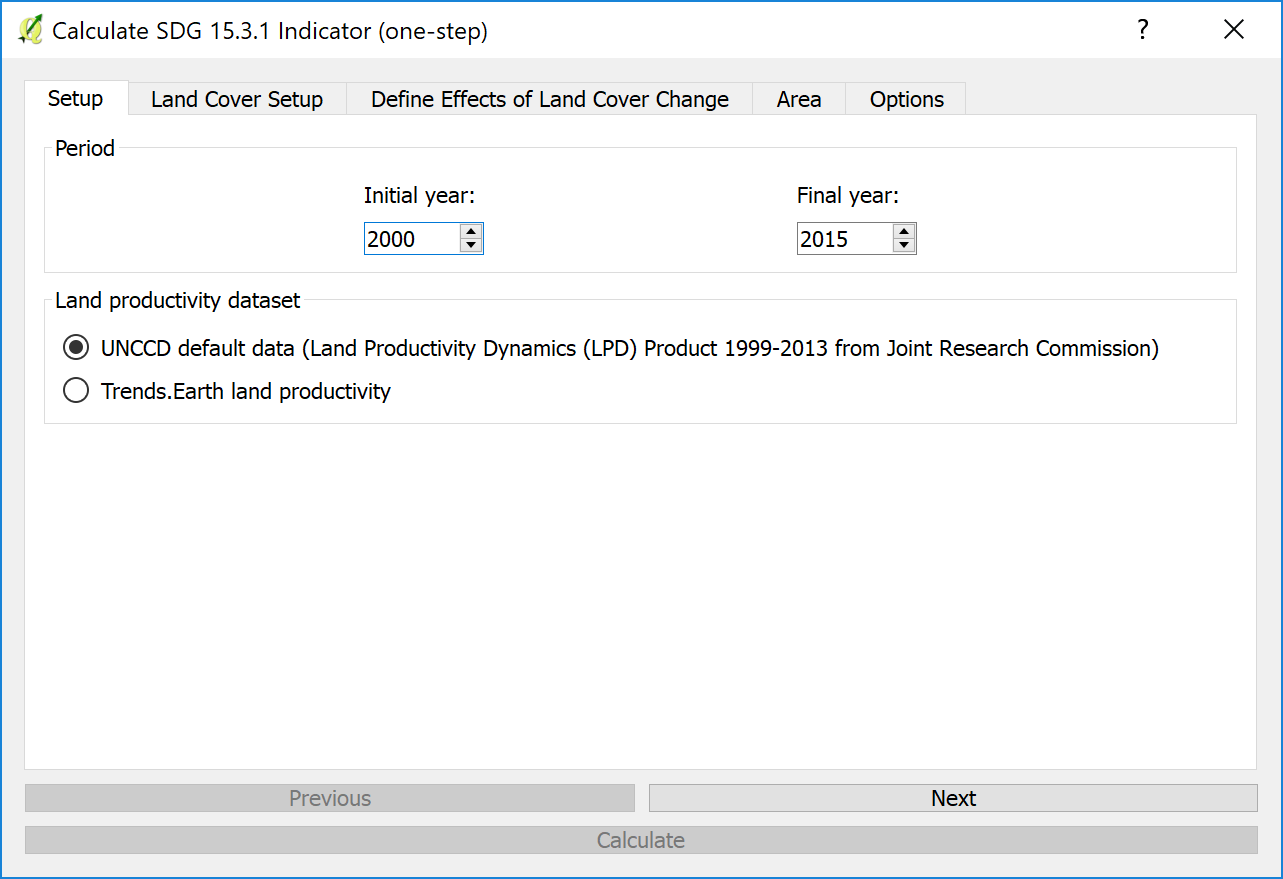Click the QGIS logo in title bar

30,30
